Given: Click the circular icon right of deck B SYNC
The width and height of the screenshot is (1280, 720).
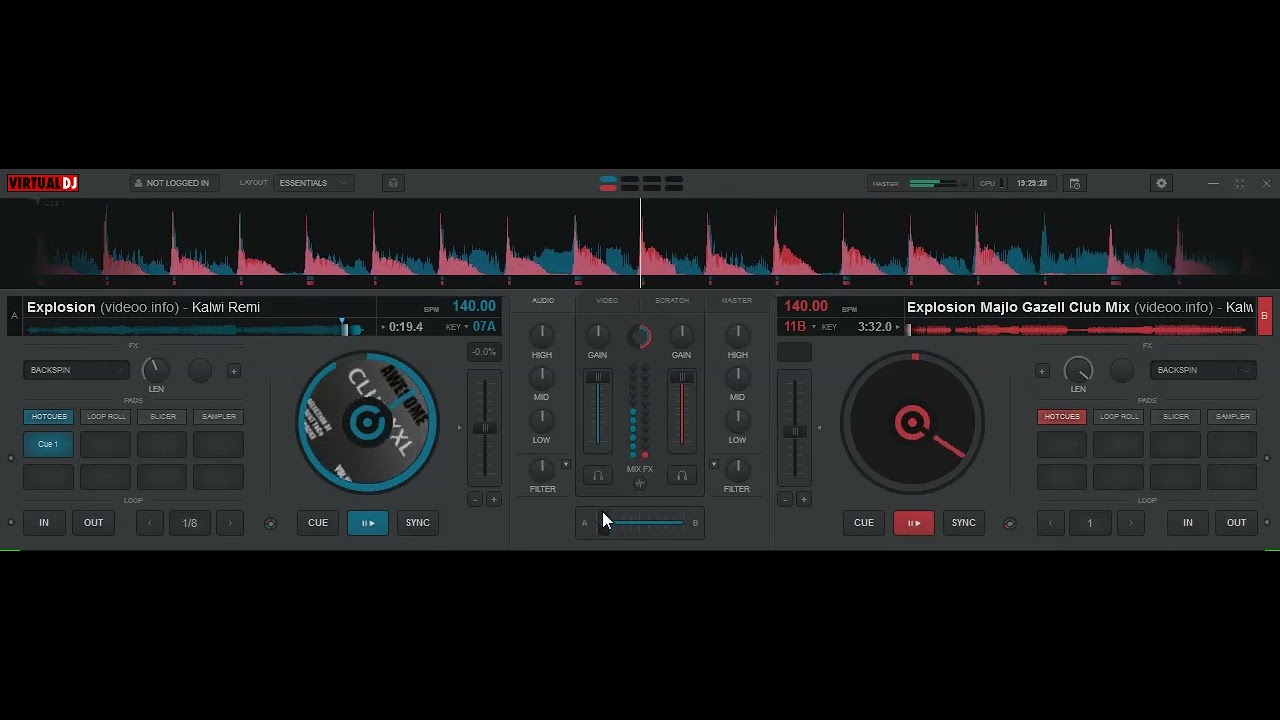Looking at the screenshot, I should click(1009, 523).
